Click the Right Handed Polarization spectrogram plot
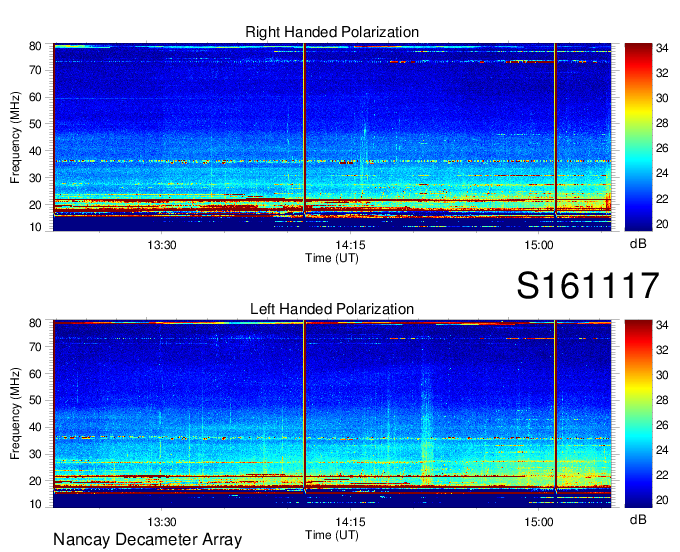This screenshot has width=680, height=552. coord(332,137)
